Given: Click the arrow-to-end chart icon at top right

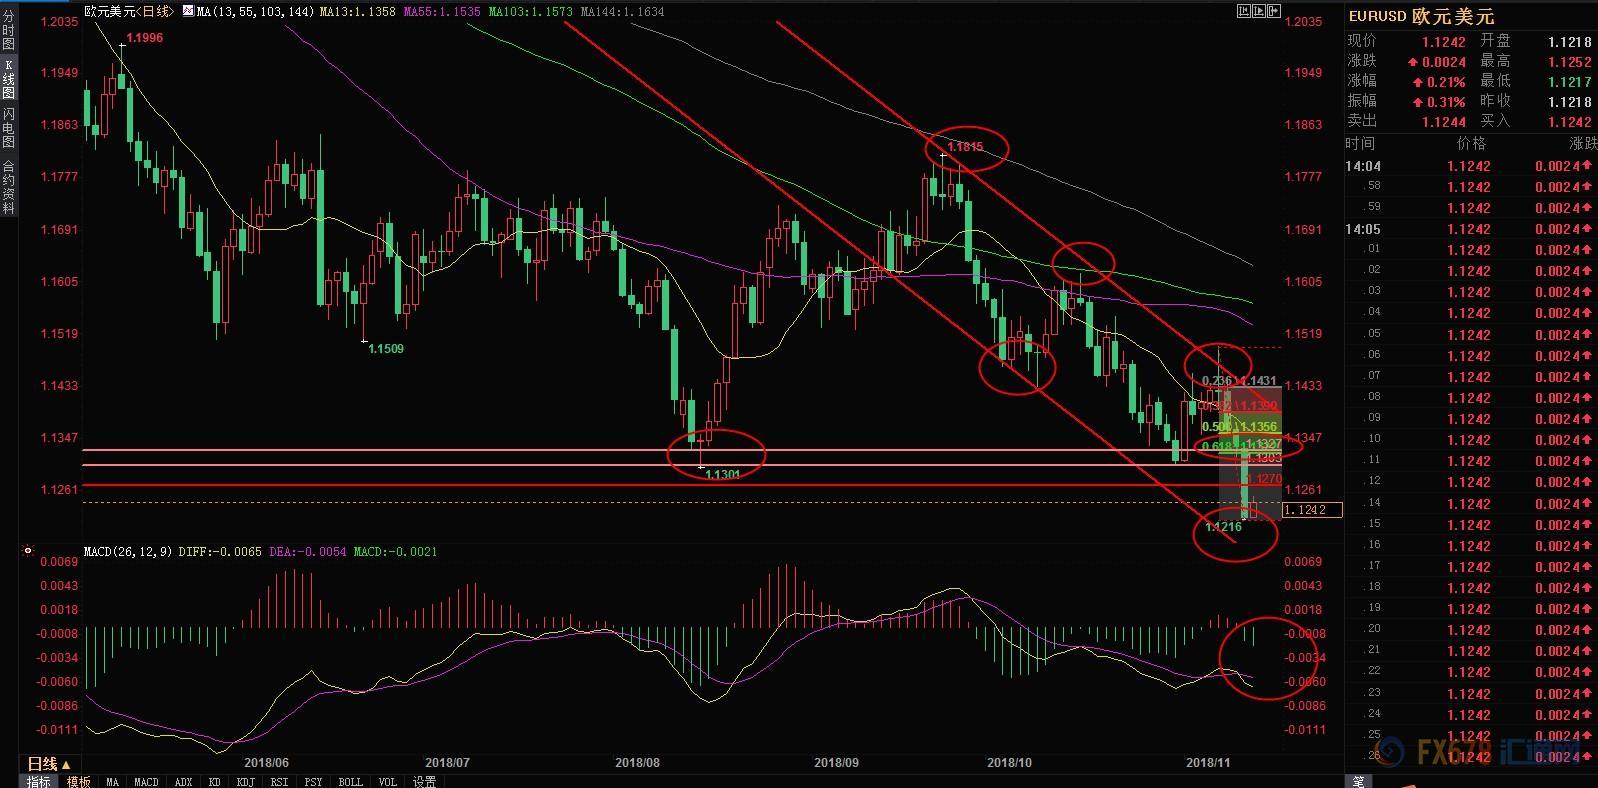Looking at the screenshot, I should pos(1274,11).
